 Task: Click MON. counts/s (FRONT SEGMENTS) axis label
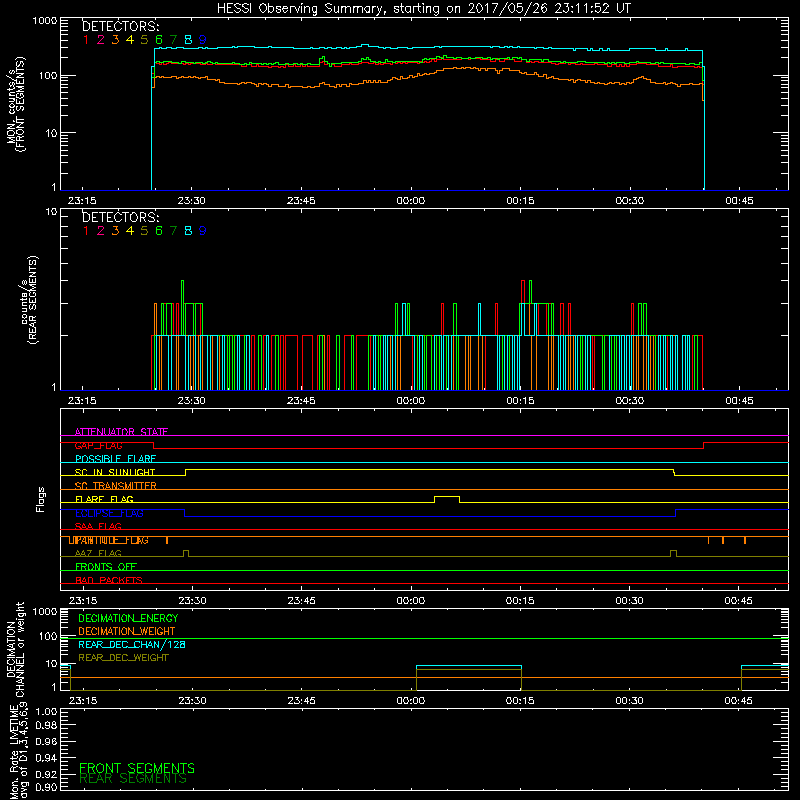pyautogui.click(x=15, y=105)
